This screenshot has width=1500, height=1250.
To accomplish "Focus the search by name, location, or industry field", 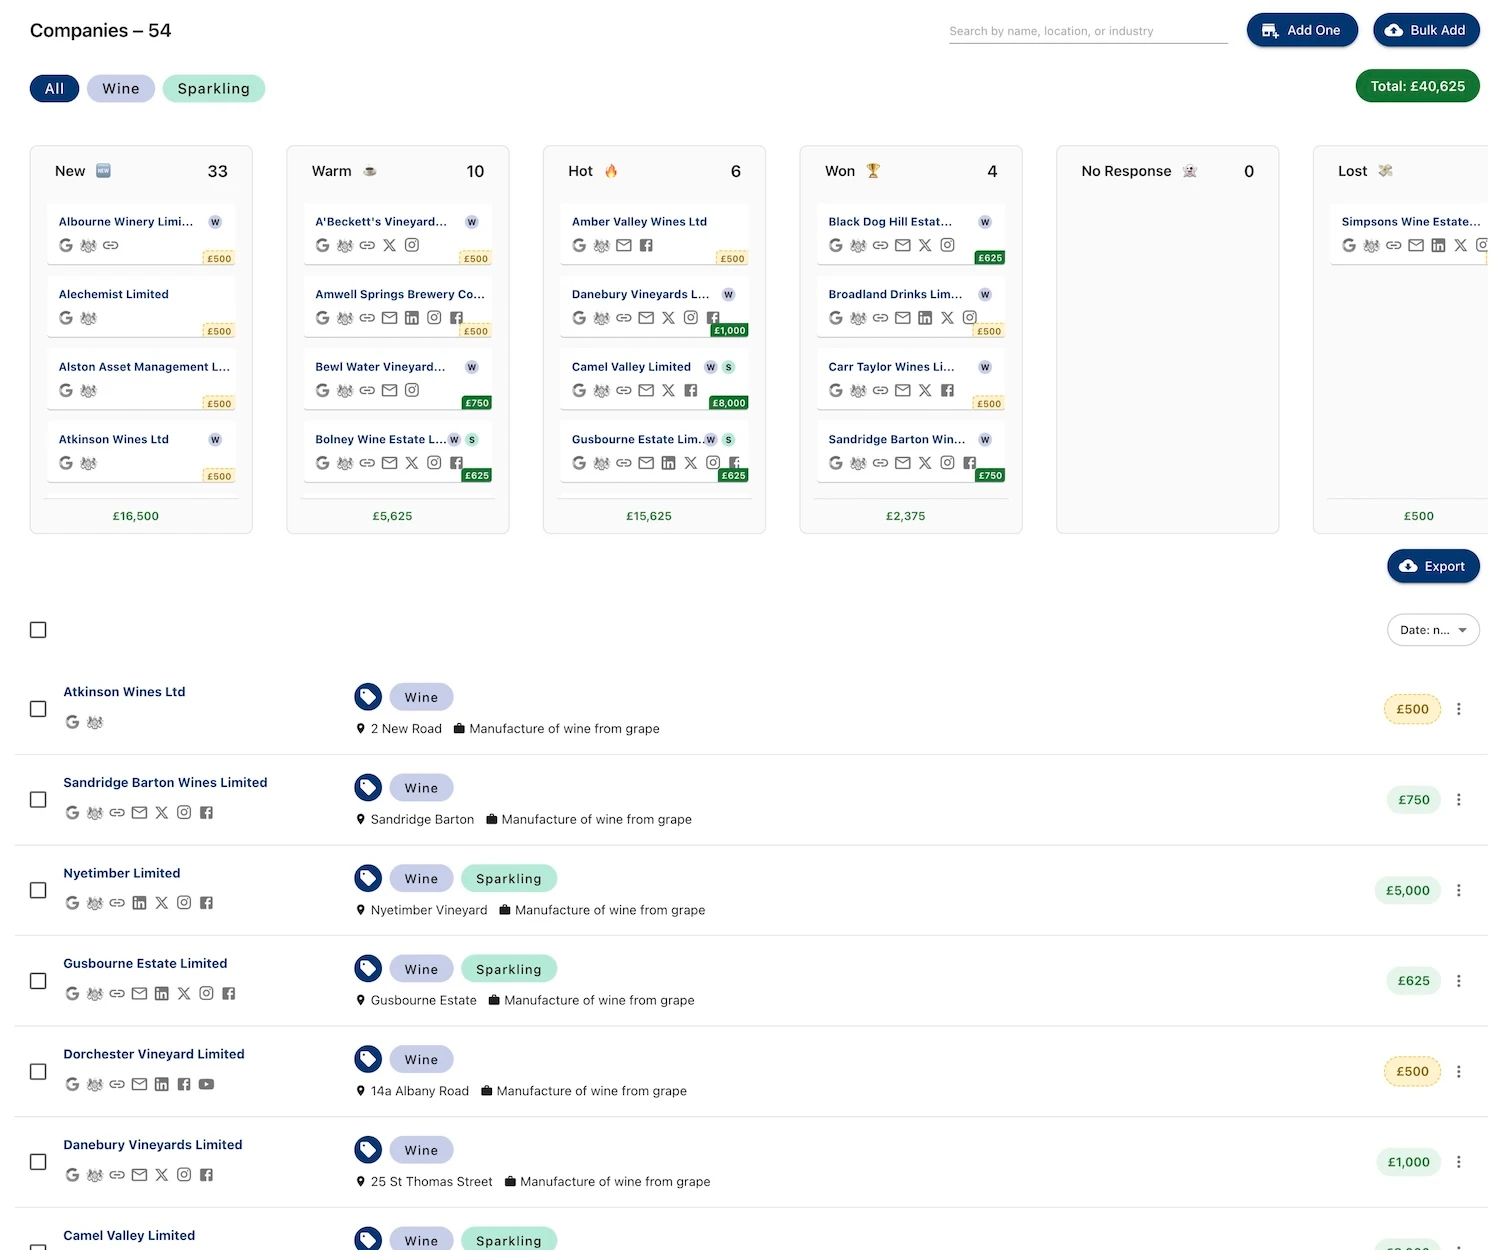I will click(1088, 31).
